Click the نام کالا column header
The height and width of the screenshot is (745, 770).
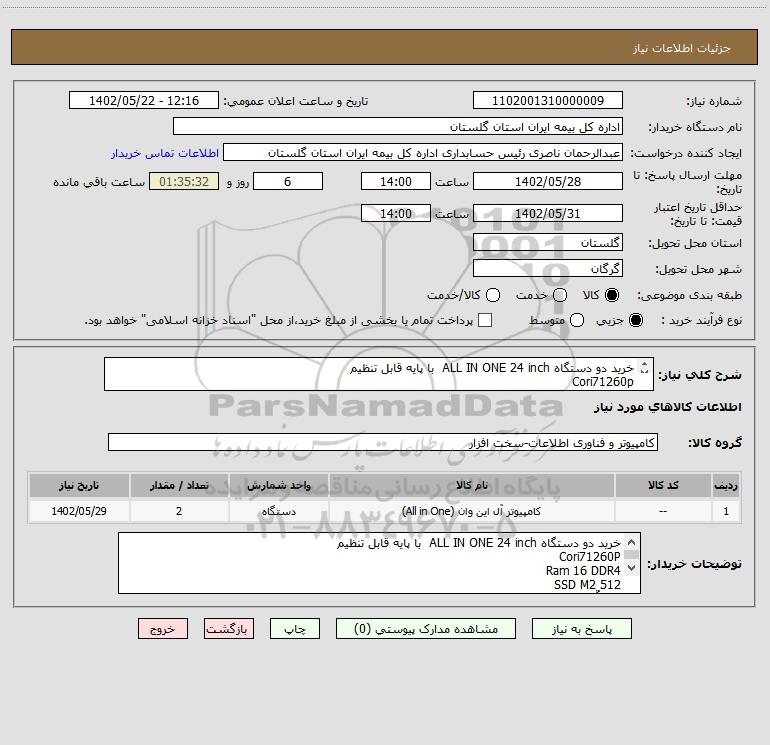pyautogui.click(x=472, y=485)
